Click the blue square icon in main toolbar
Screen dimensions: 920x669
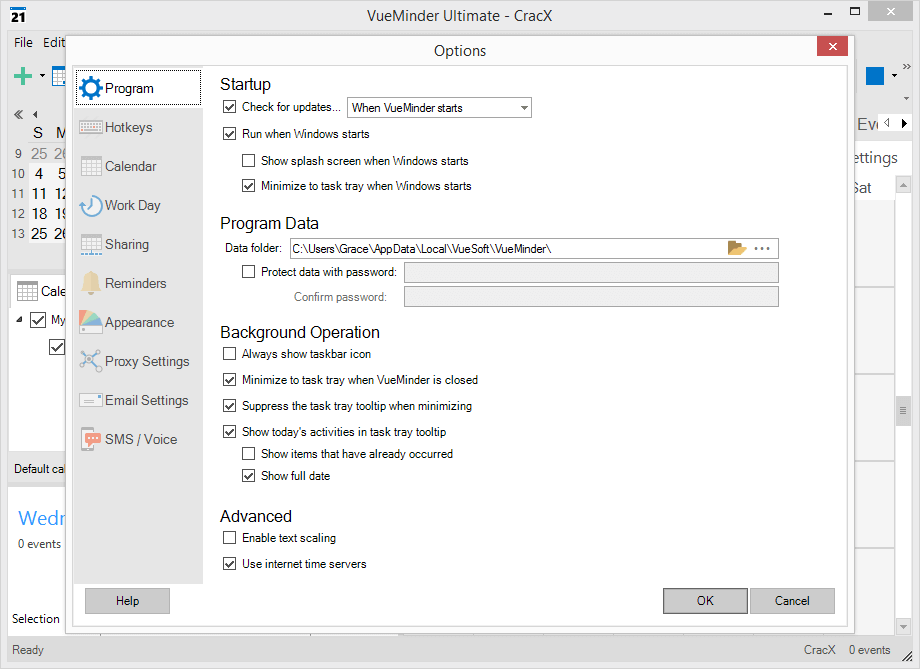(875, 76)
